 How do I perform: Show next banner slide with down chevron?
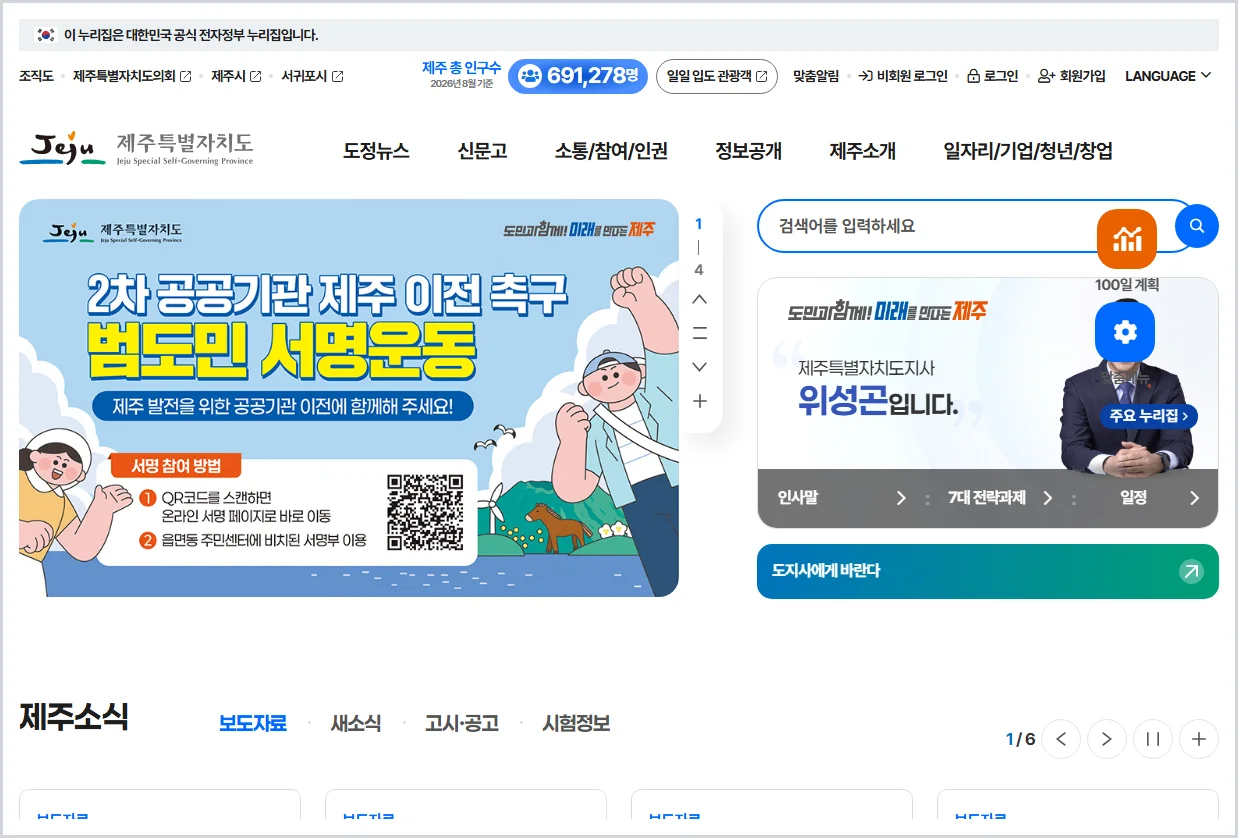point(699,367)
